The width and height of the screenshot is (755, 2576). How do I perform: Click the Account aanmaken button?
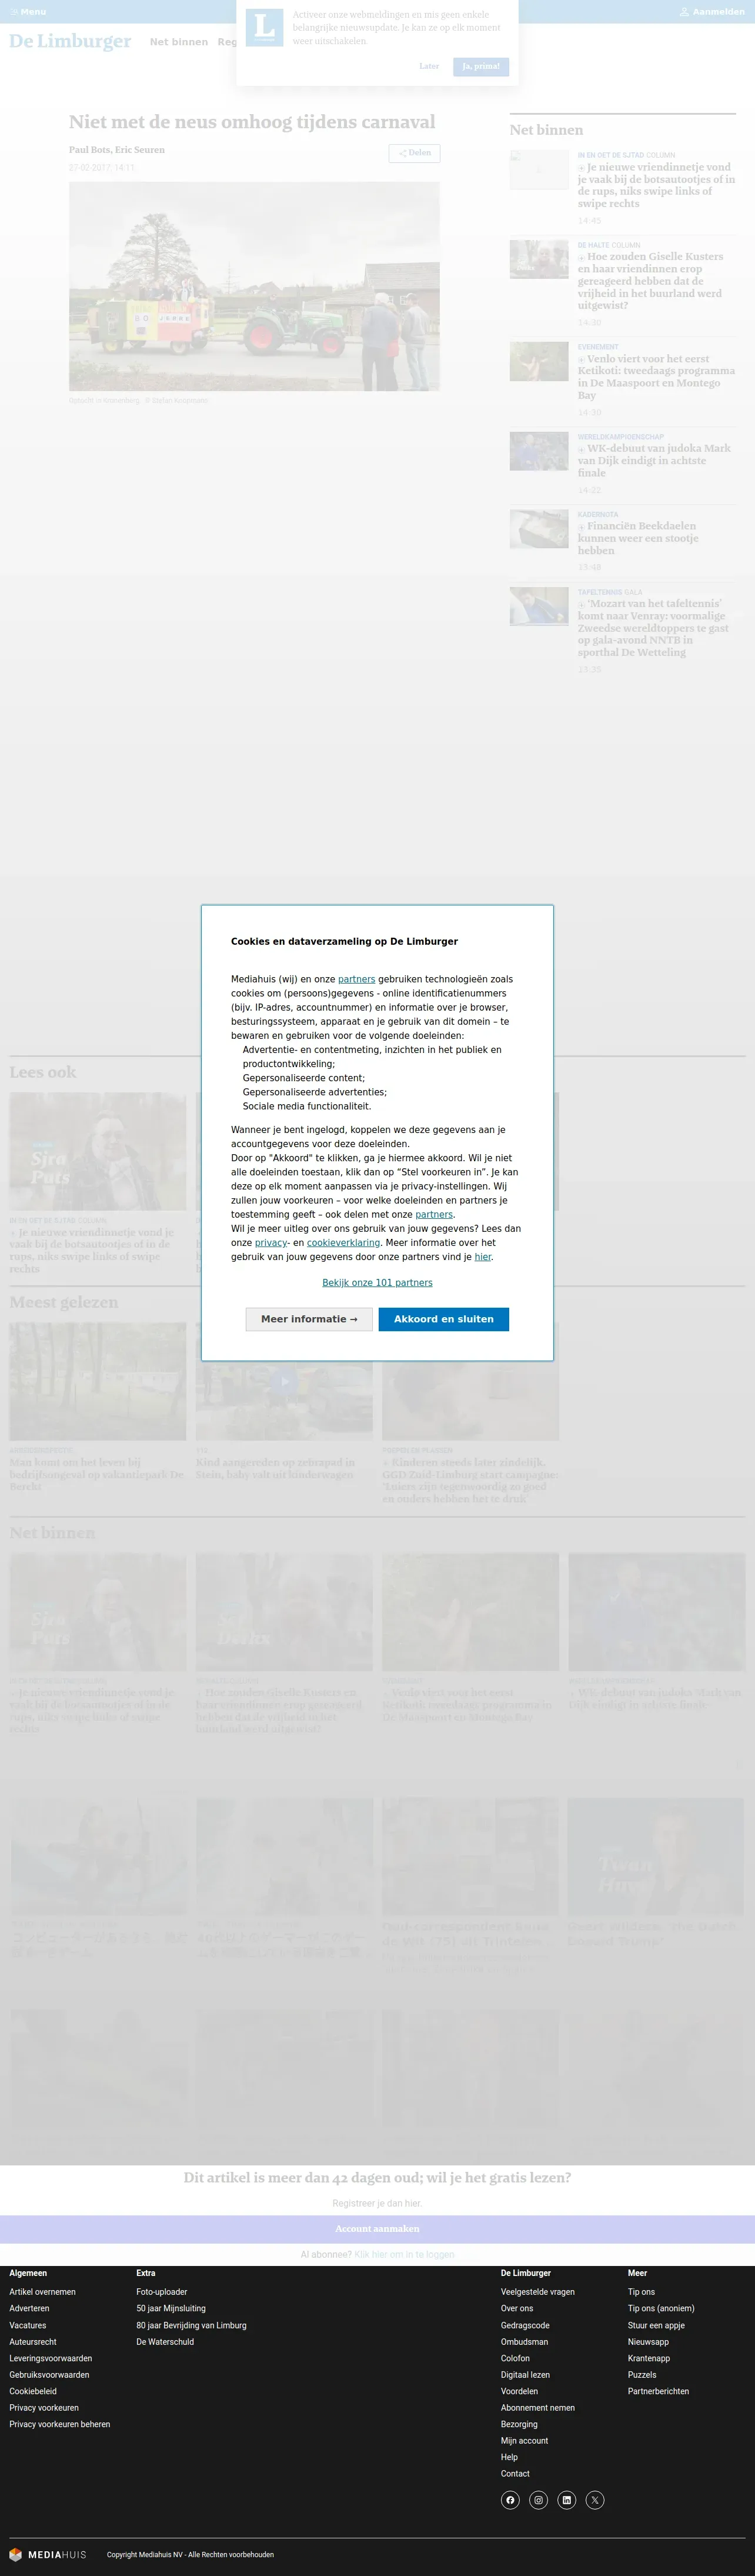pos(377,2229)
